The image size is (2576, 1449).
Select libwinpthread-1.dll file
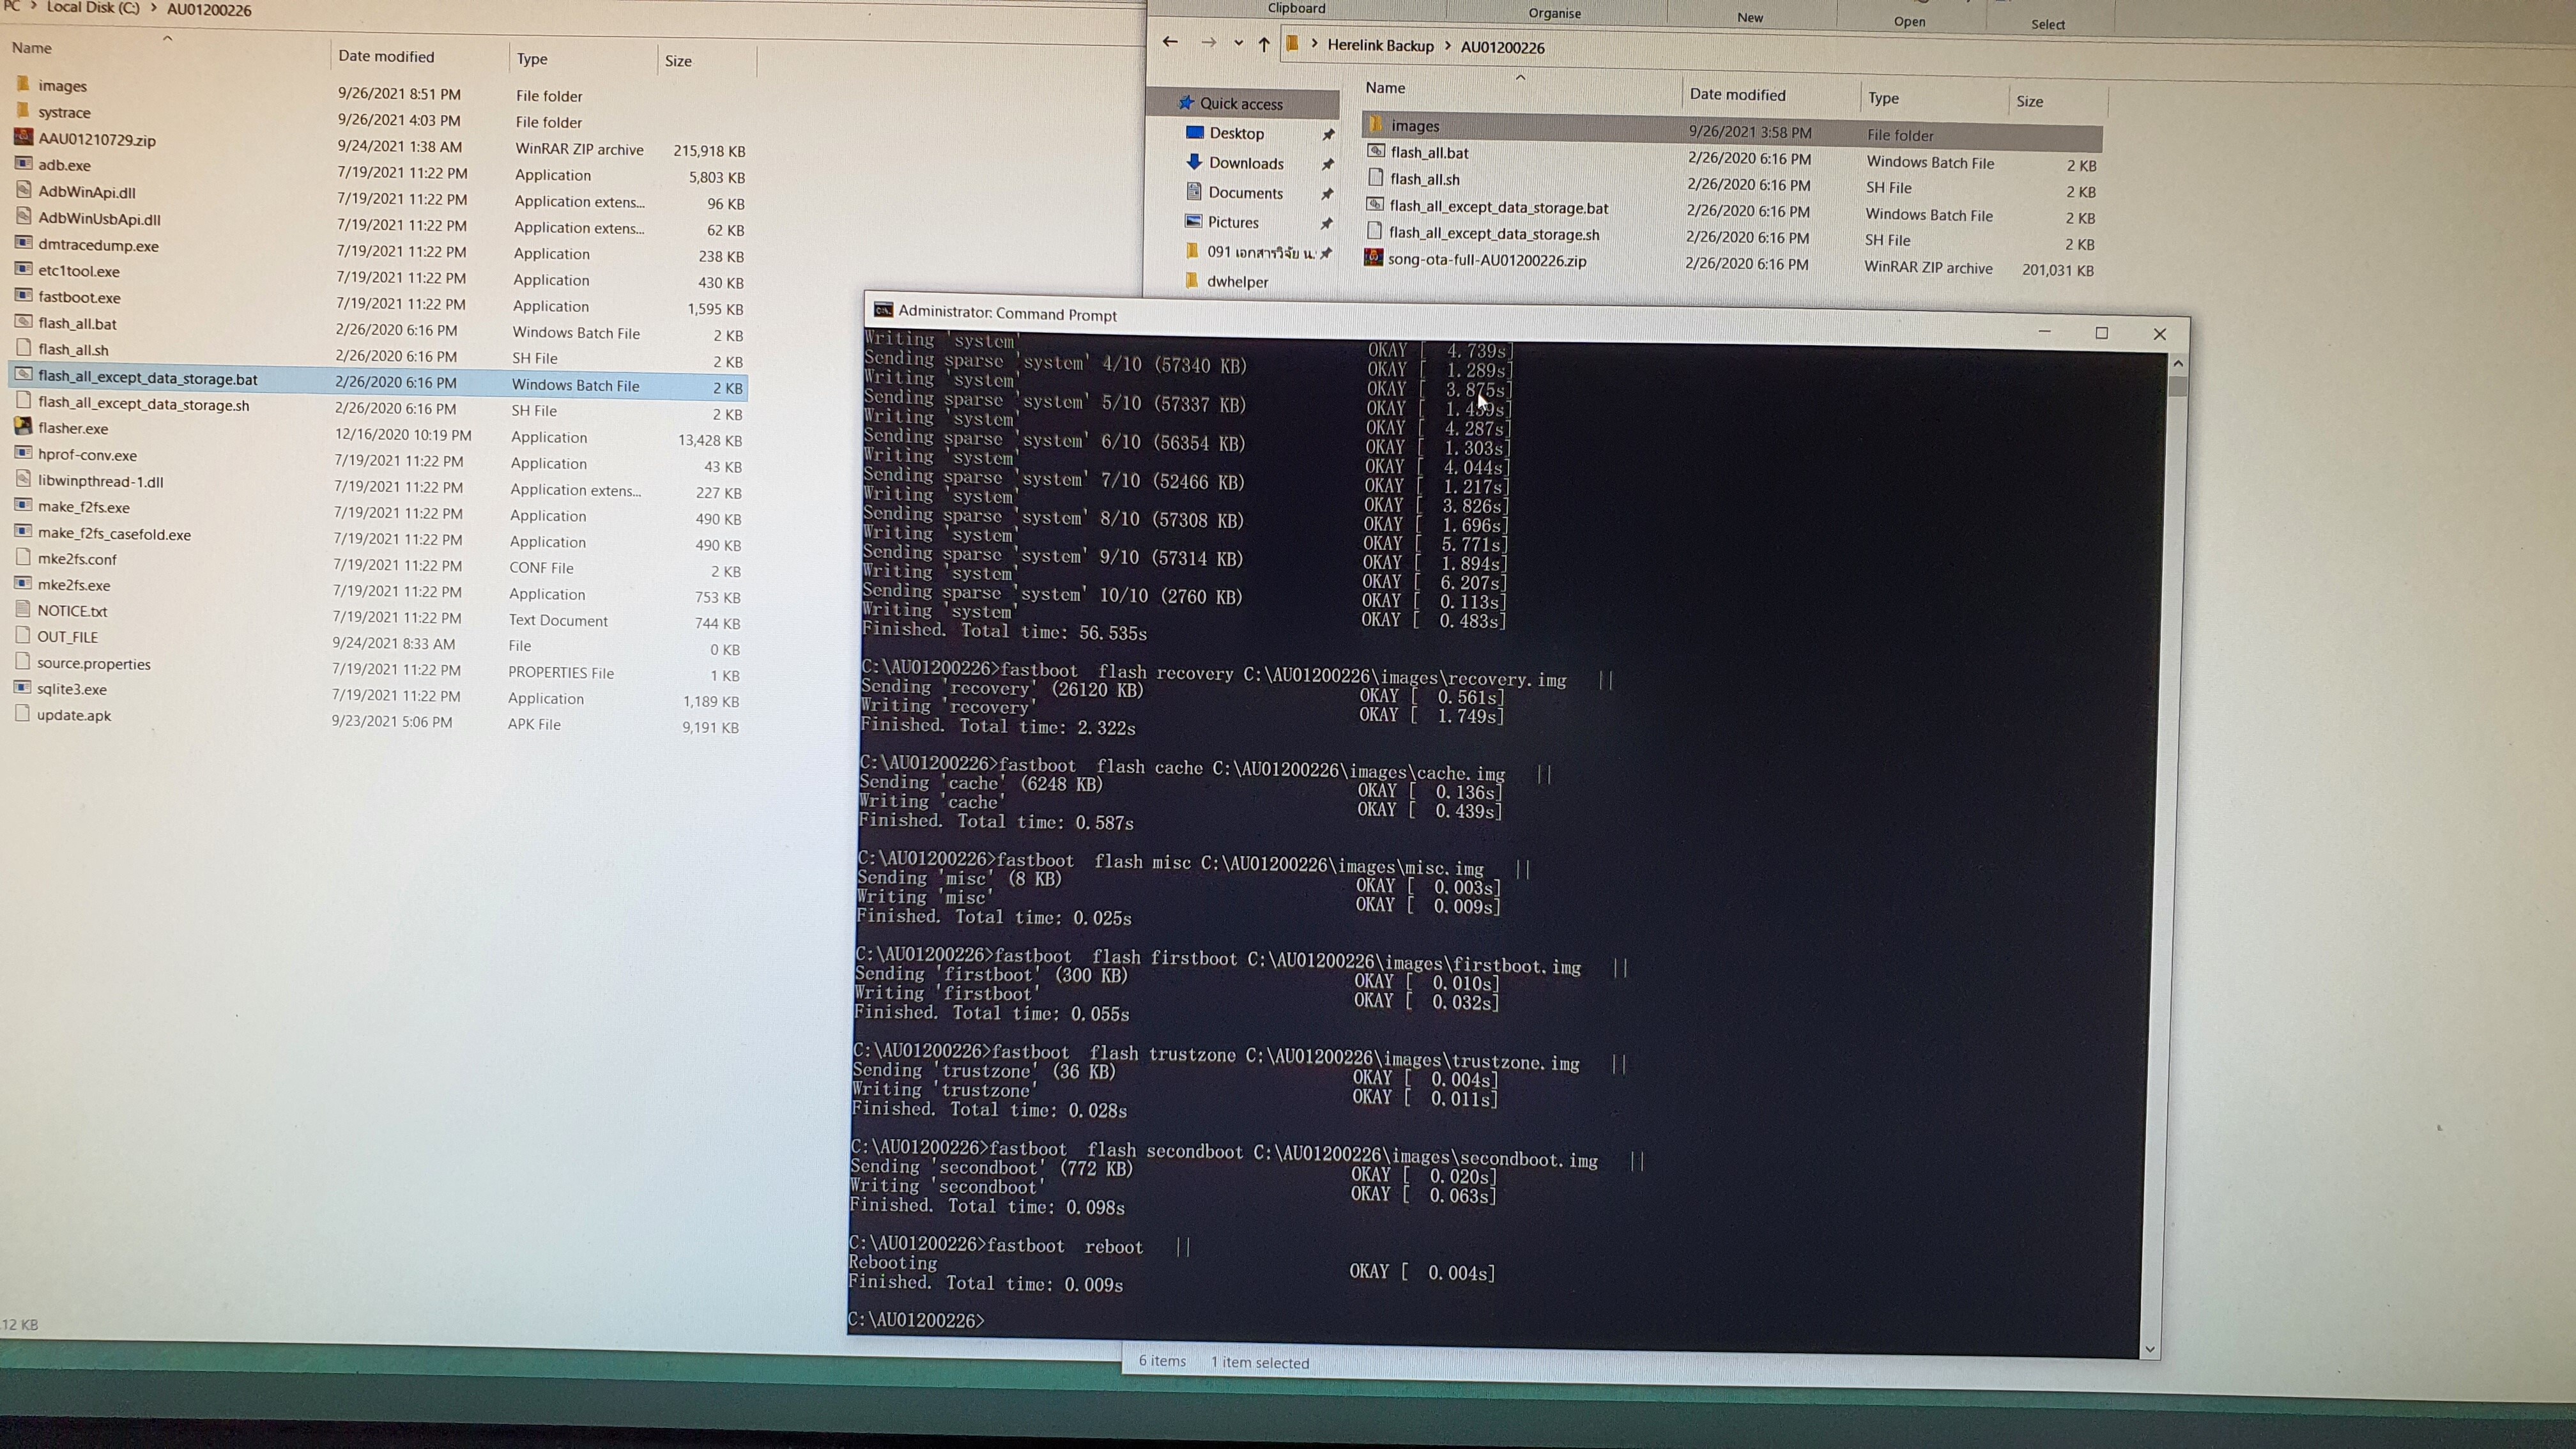coord(100,481)
